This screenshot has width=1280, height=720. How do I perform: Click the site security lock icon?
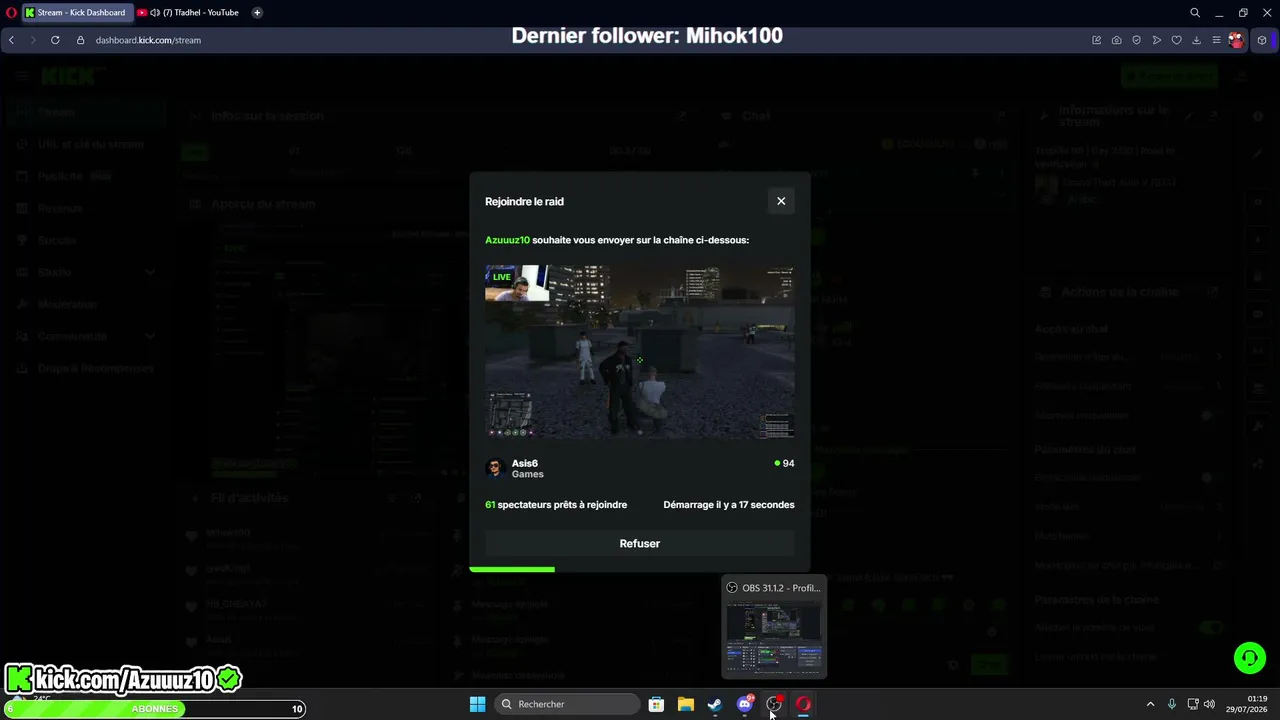point(81,40)
